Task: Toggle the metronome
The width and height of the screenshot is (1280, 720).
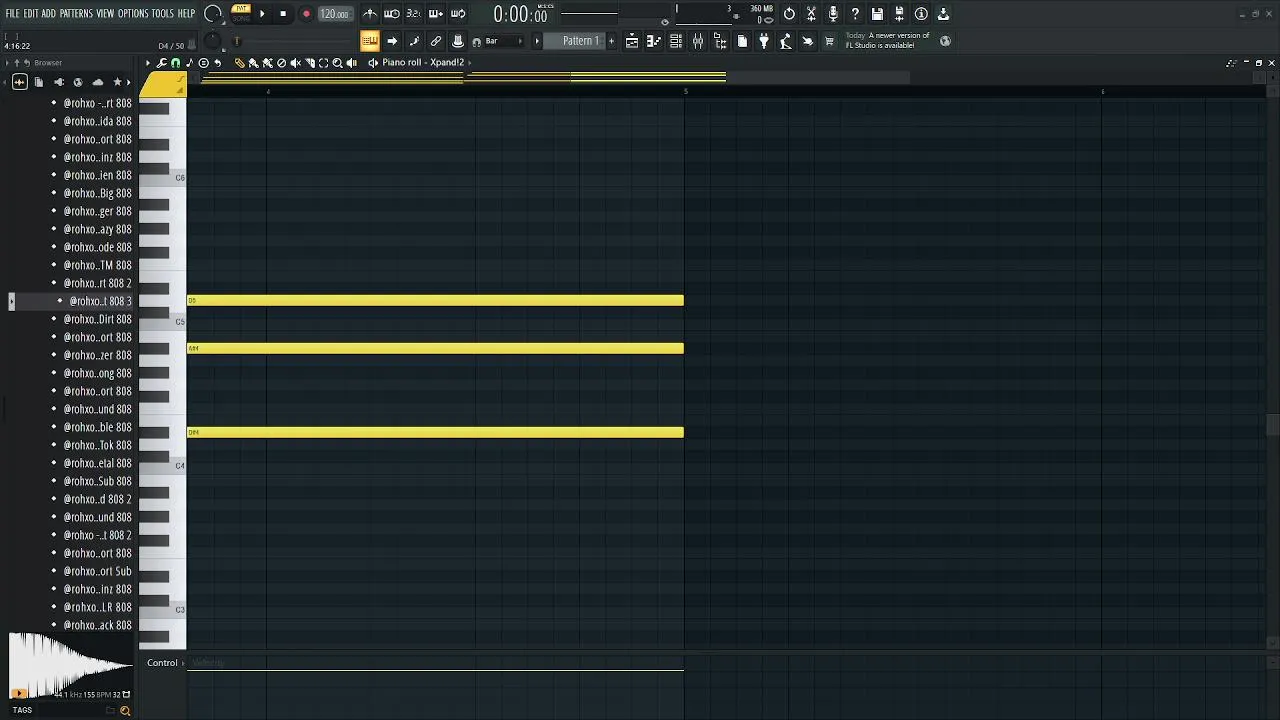Action: coord(370,14)
